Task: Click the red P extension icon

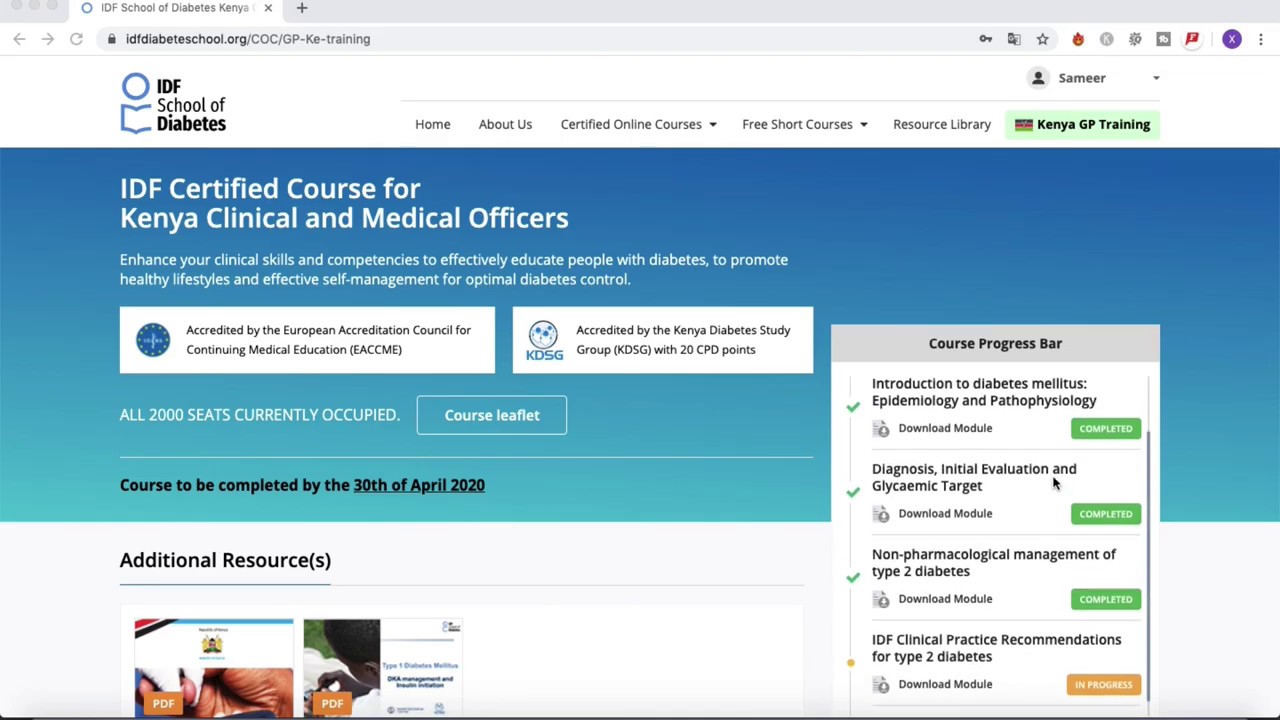Action: 1192,39
